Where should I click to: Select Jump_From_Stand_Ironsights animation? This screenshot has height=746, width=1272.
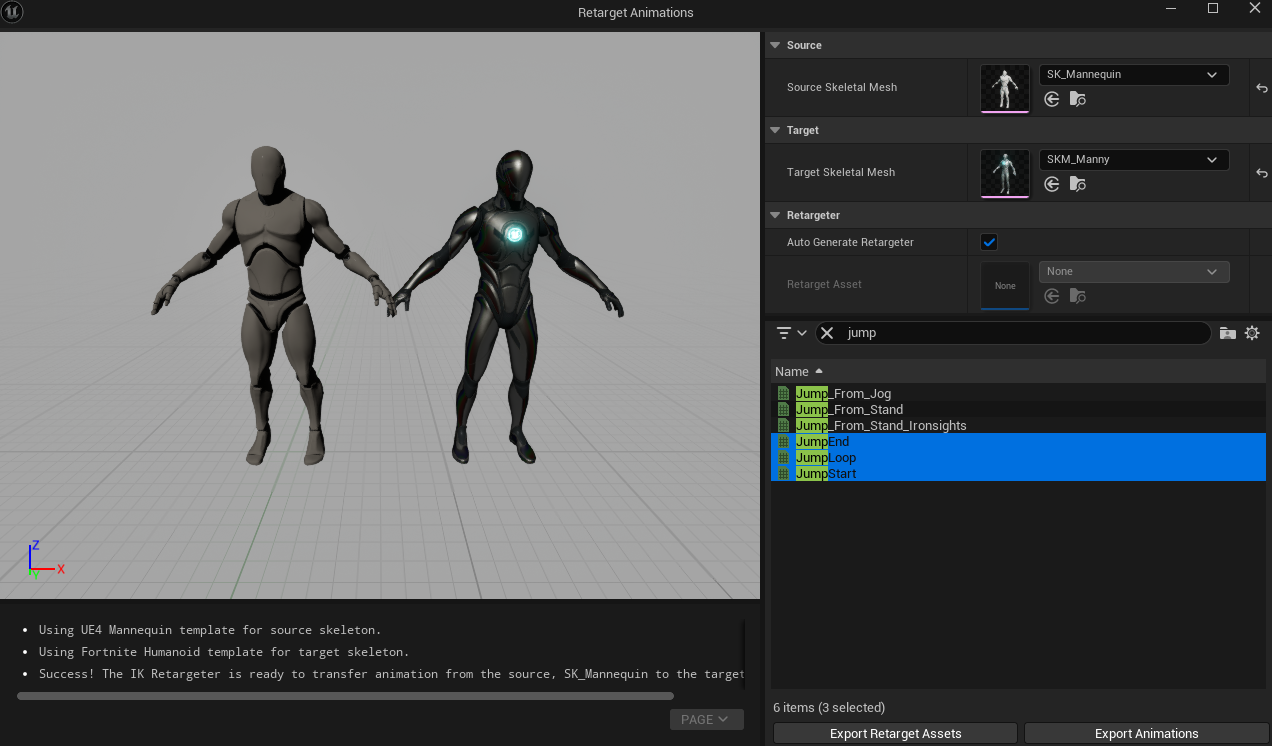point(1018,426)
